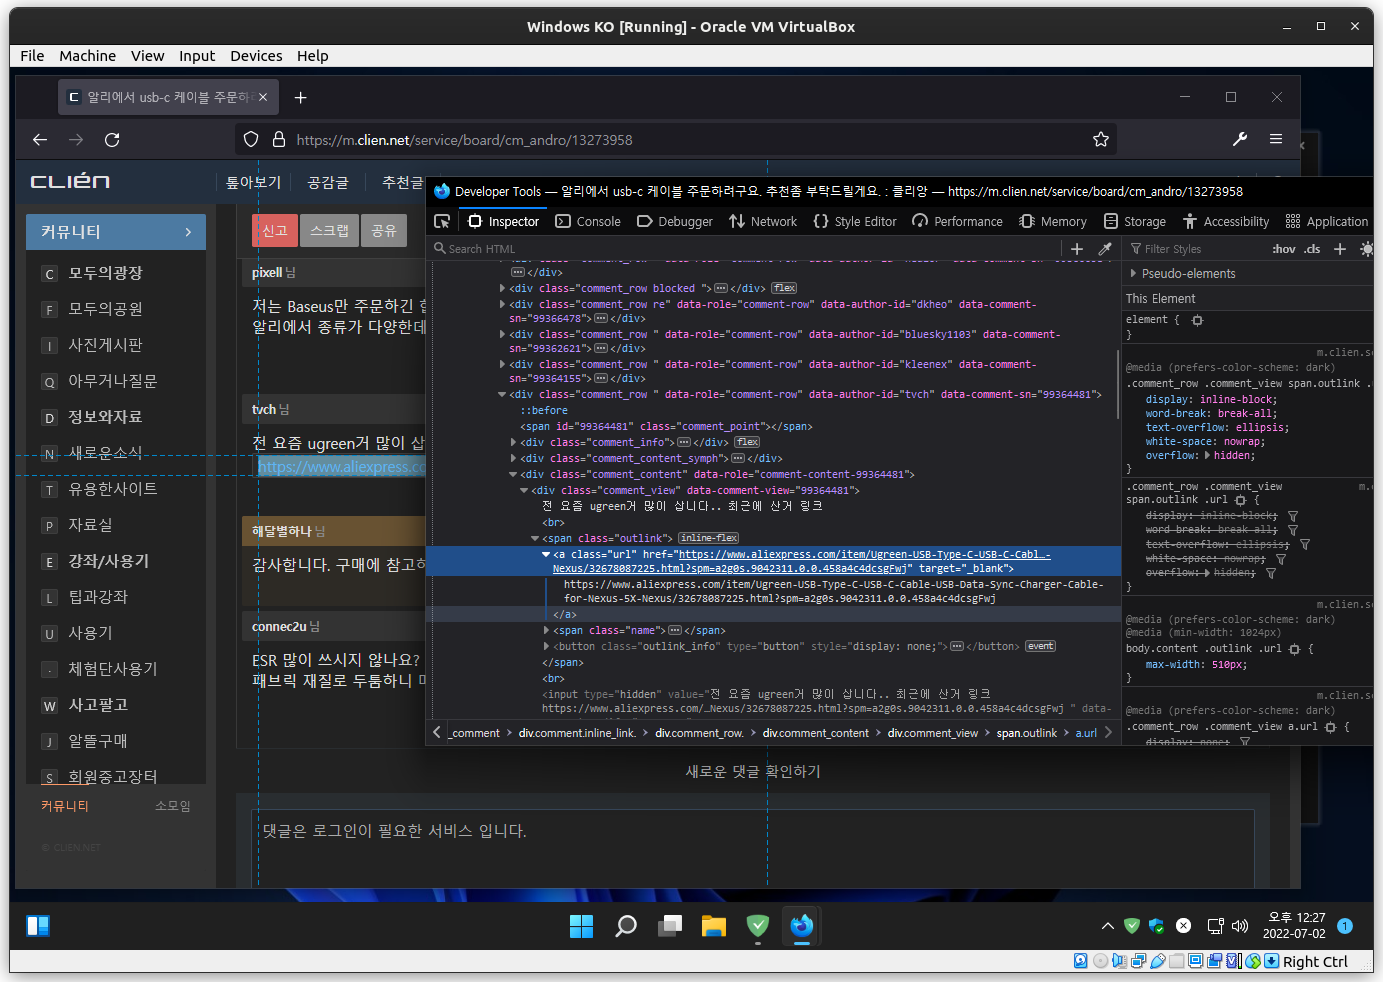Toggle the overridden display: inline-block filter icon
This screenshot has height=982, width=1383.
[x=1292, y=516]
